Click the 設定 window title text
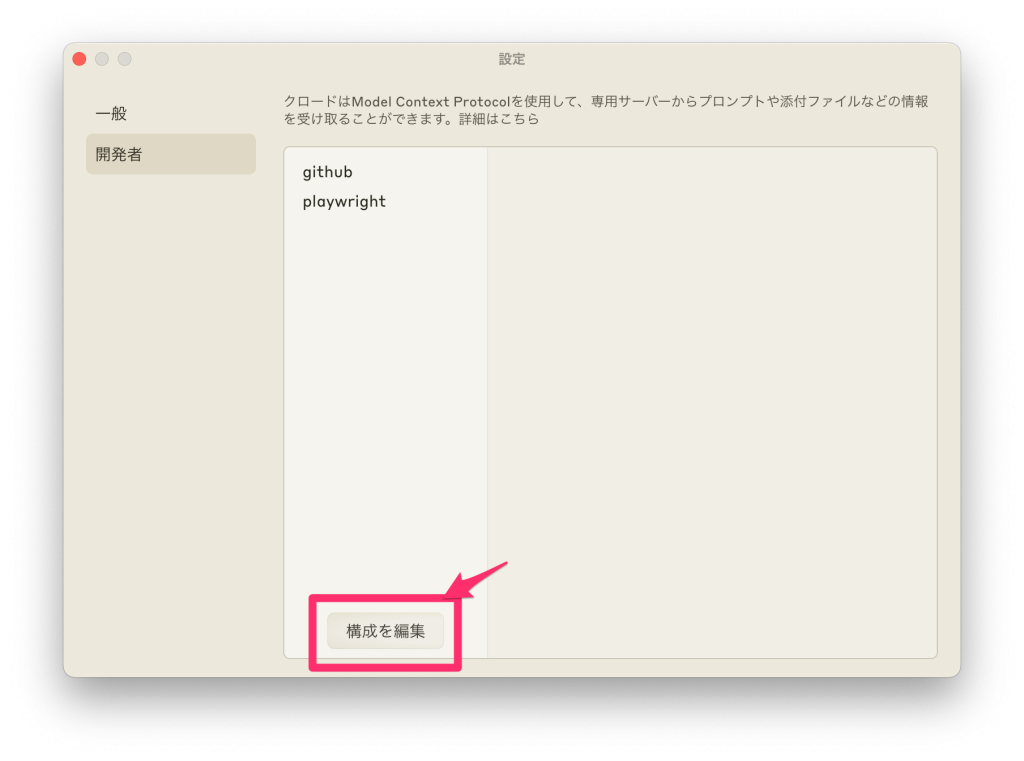The image size is (1024, 761). click(511, 59)
